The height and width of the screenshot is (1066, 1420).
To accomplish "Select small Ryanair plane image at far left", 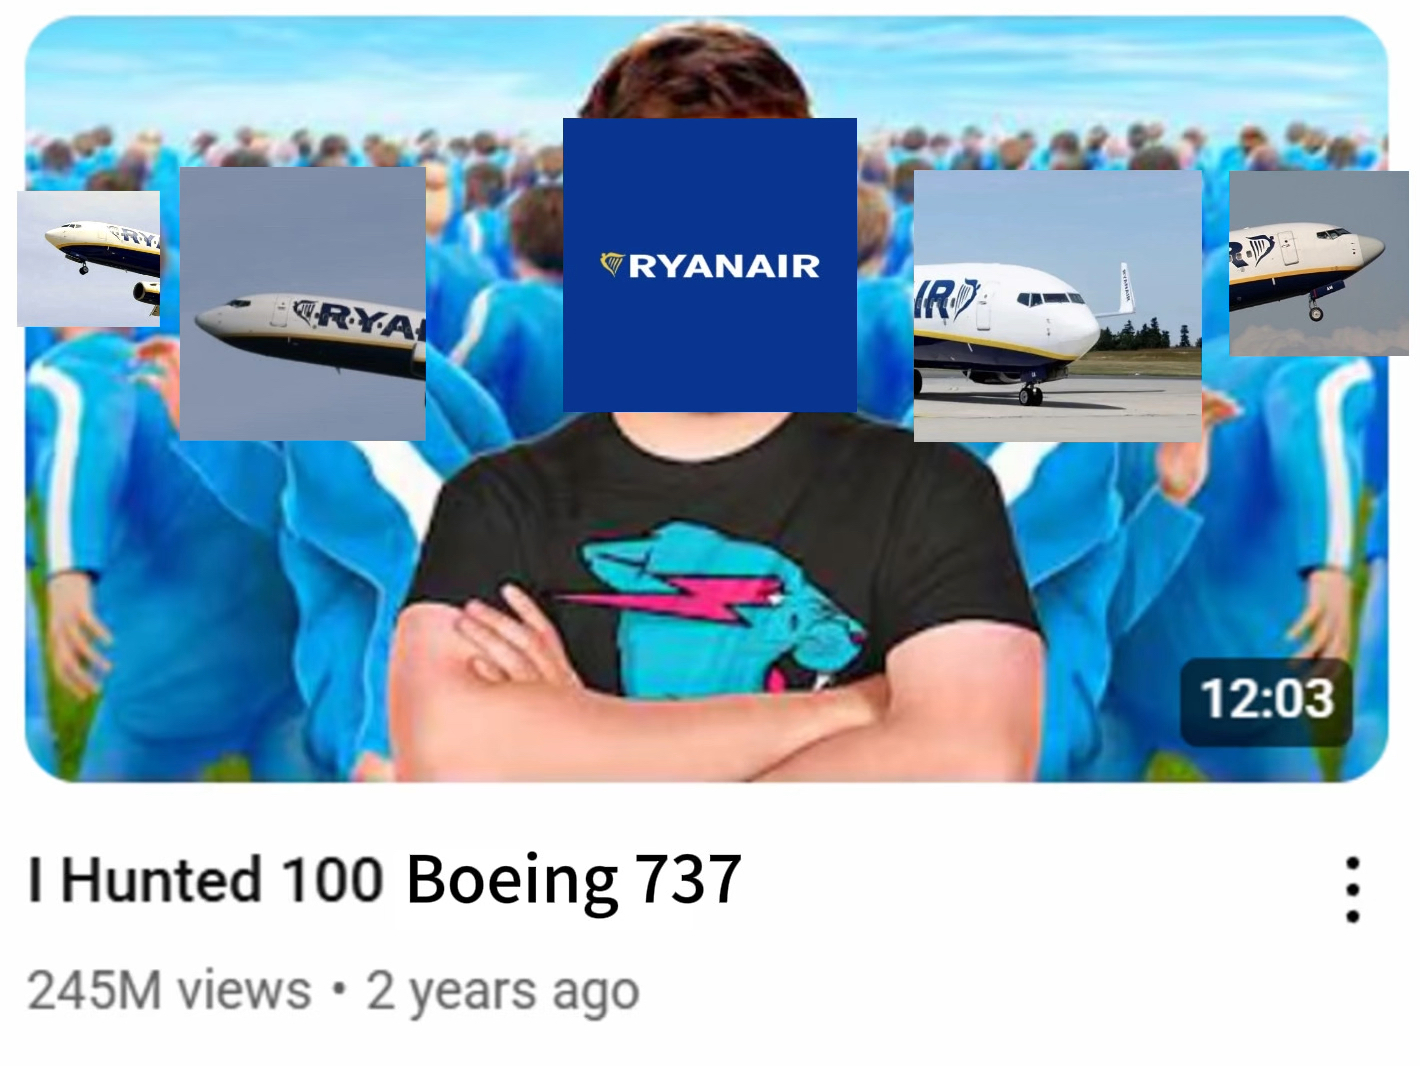I will (88, 259).
